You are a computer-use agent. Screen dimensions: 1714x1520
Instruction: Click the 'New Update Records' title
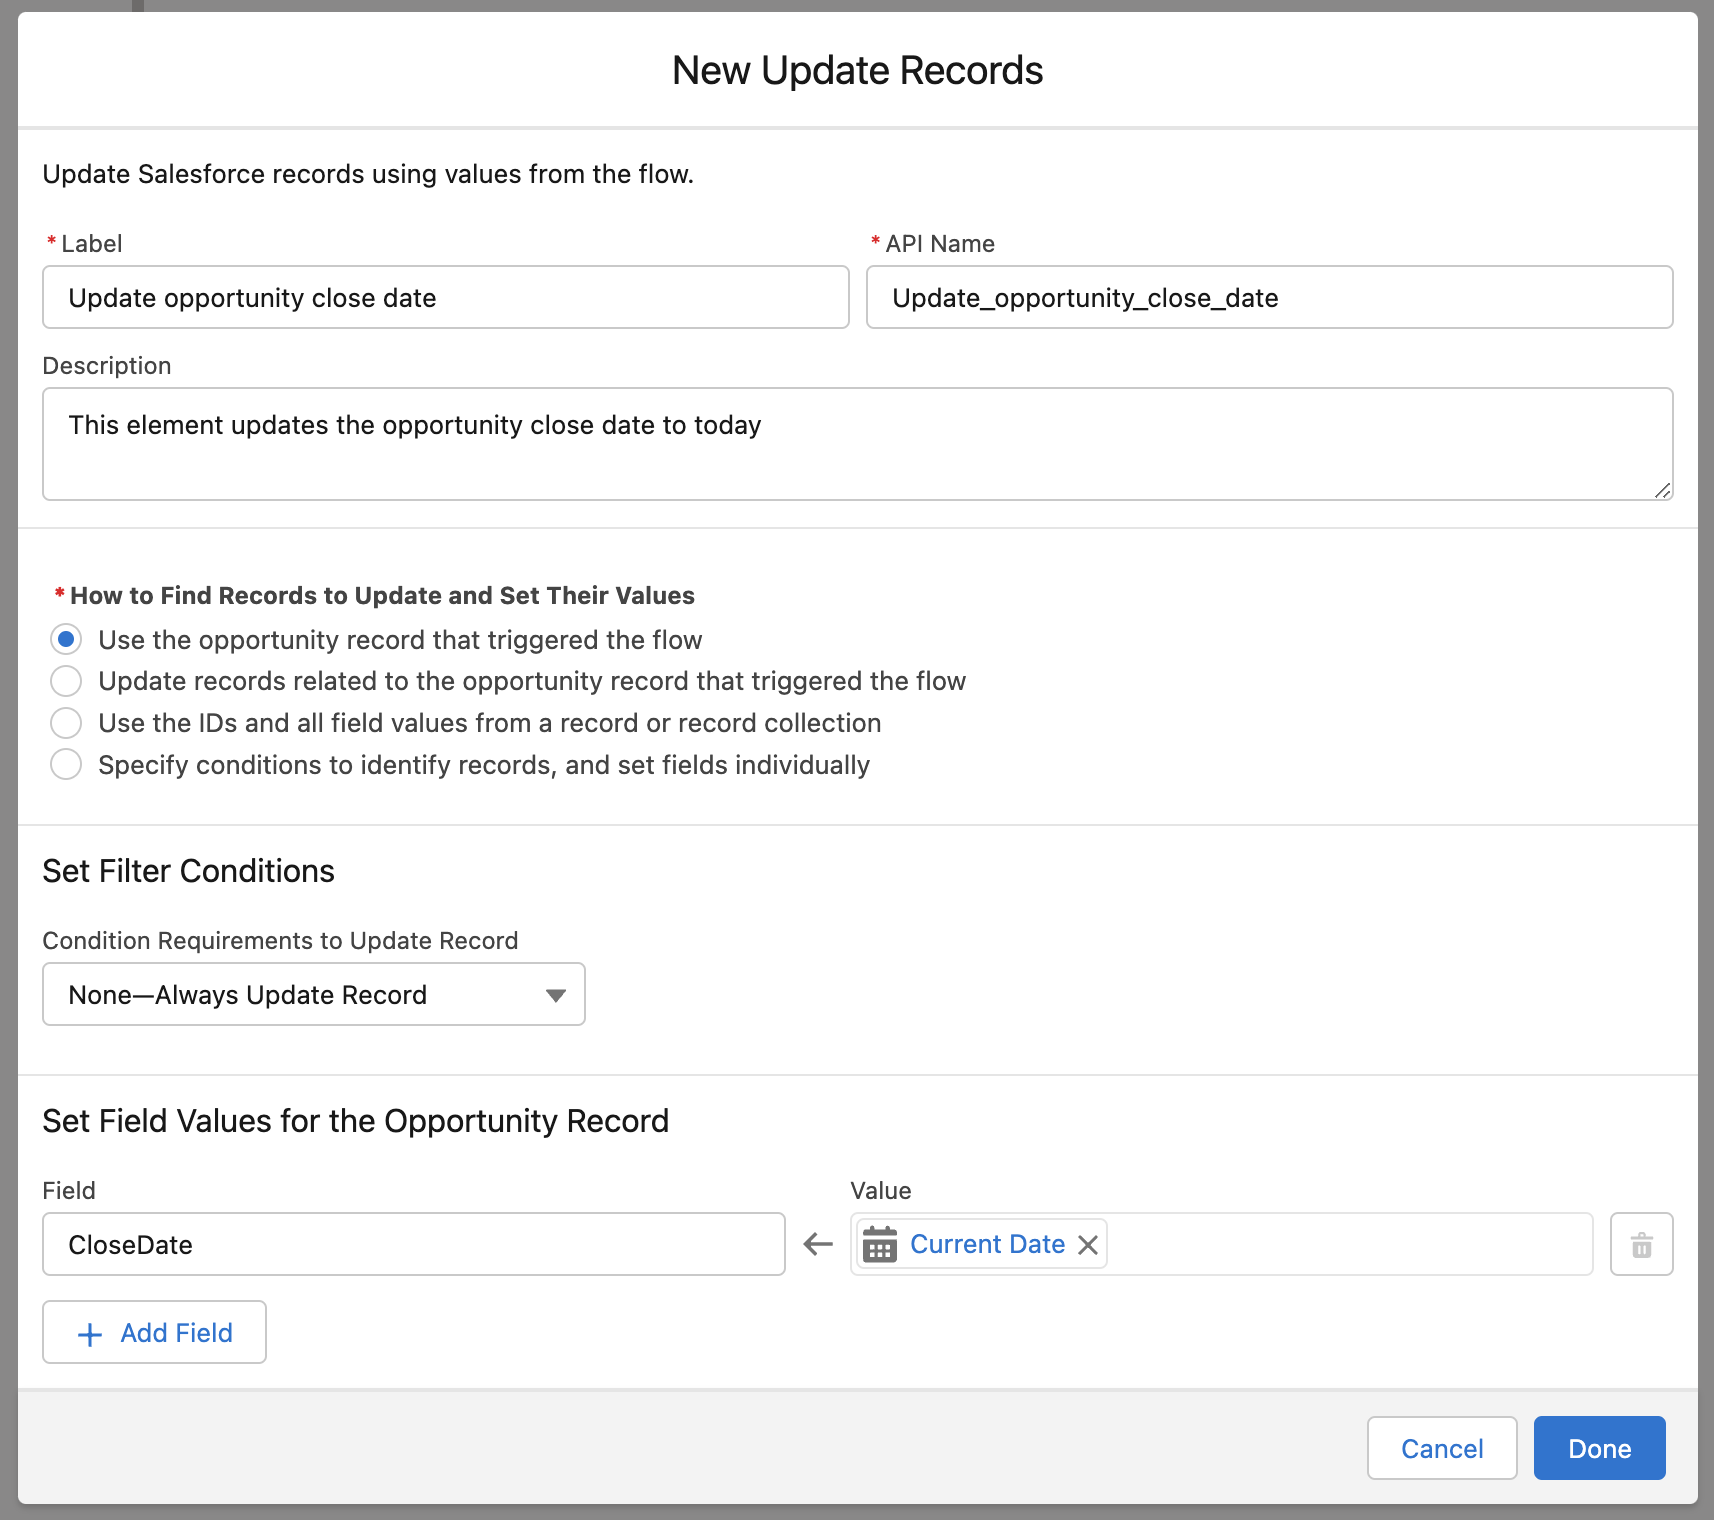coord(857,71)
